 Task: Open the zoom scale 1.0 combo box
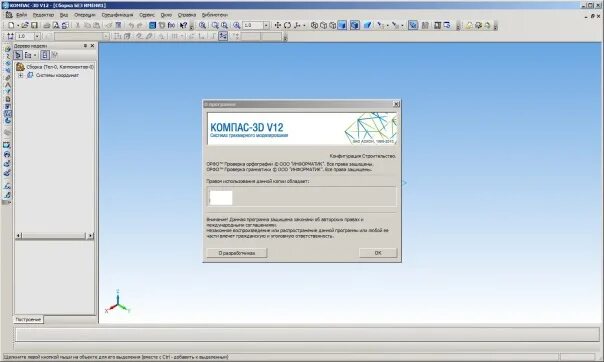[x=255, y=25]
